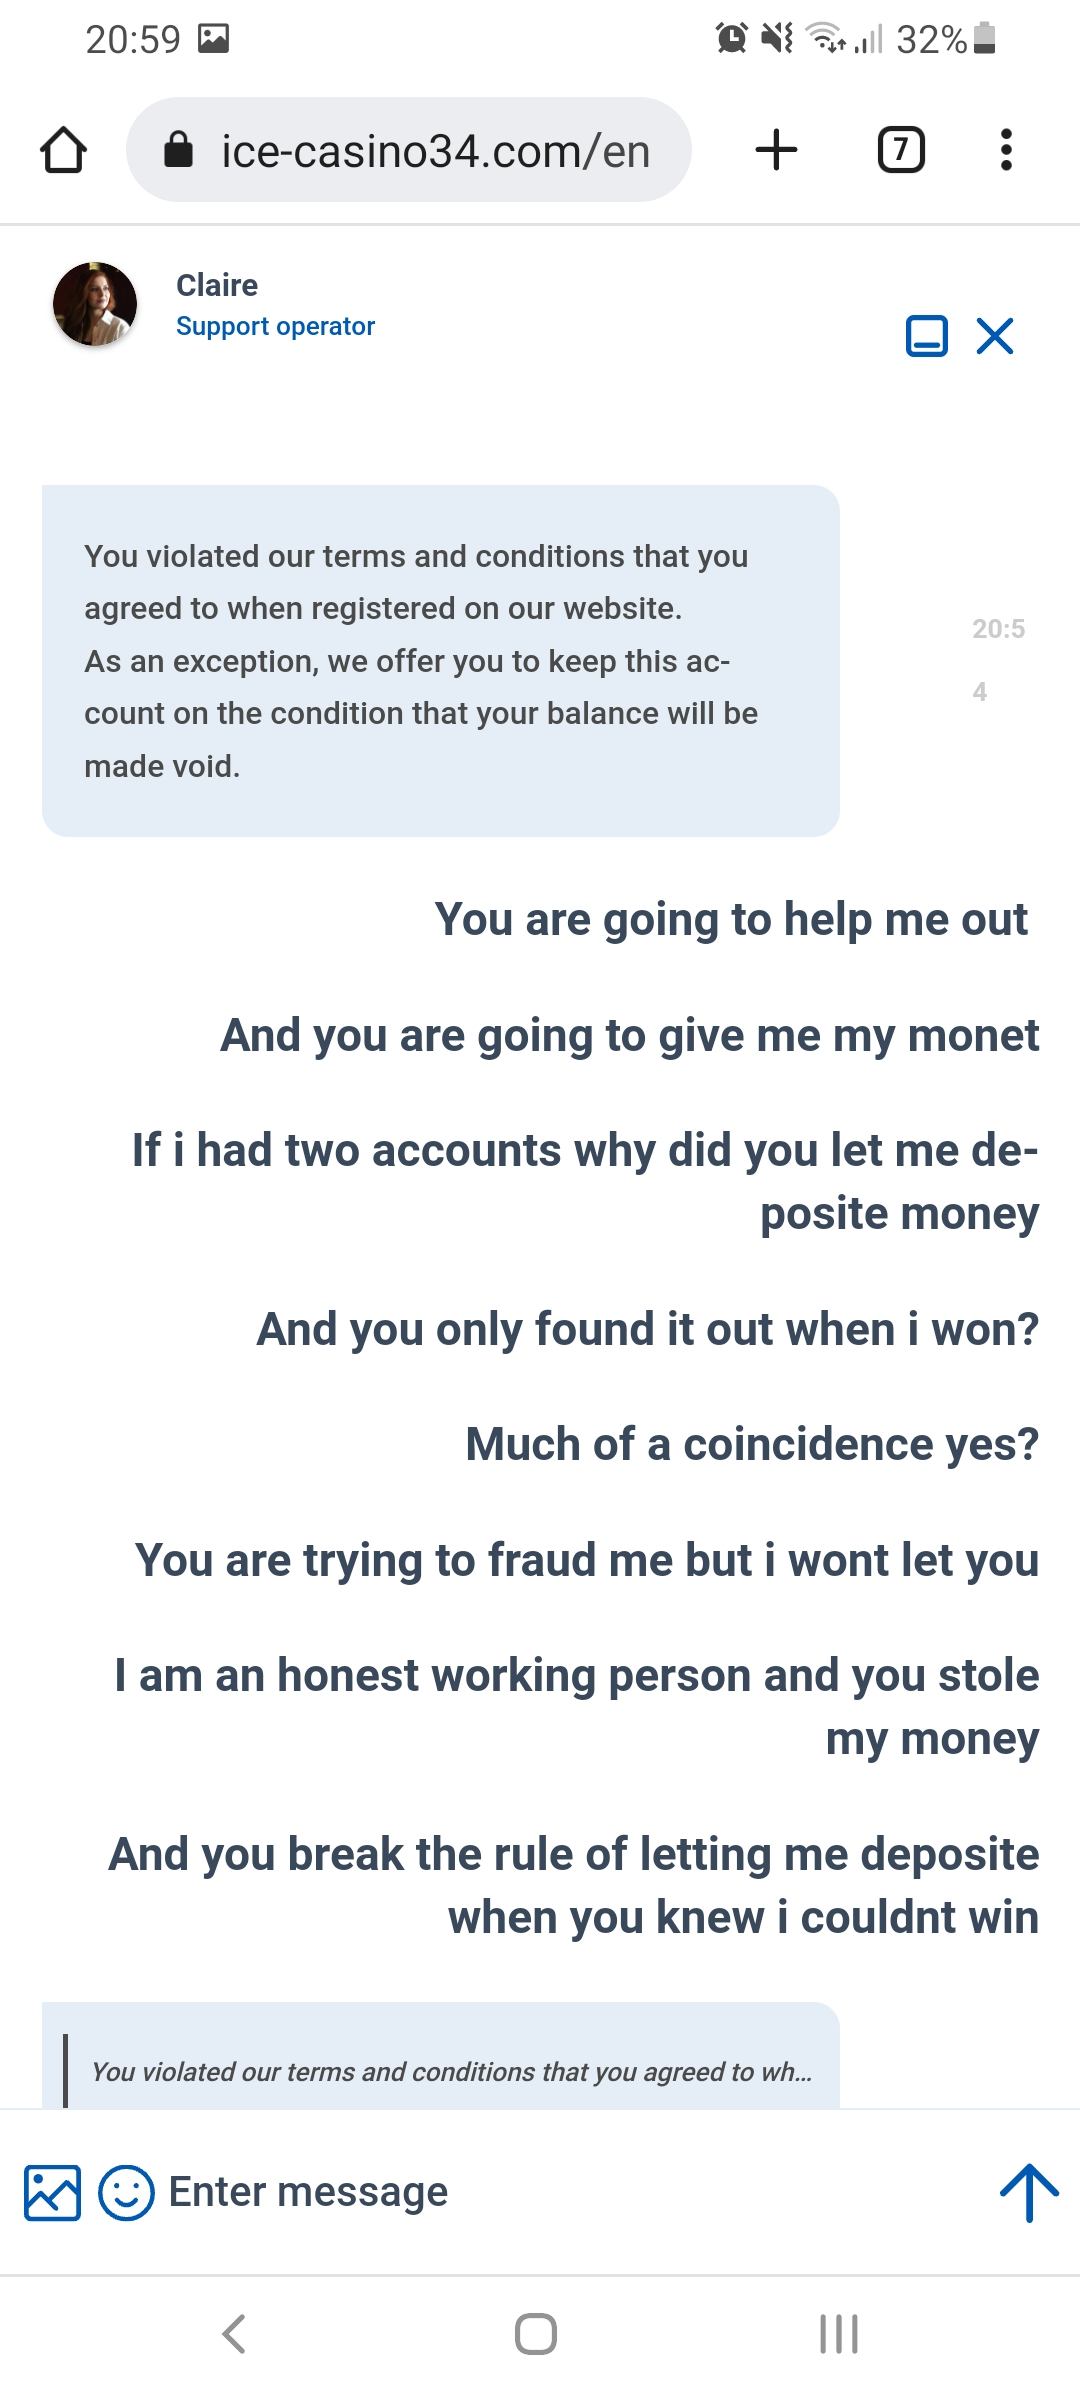Open the tab switcher showing 7
The image size is (1080, 2400).
(x=901, y=150)
